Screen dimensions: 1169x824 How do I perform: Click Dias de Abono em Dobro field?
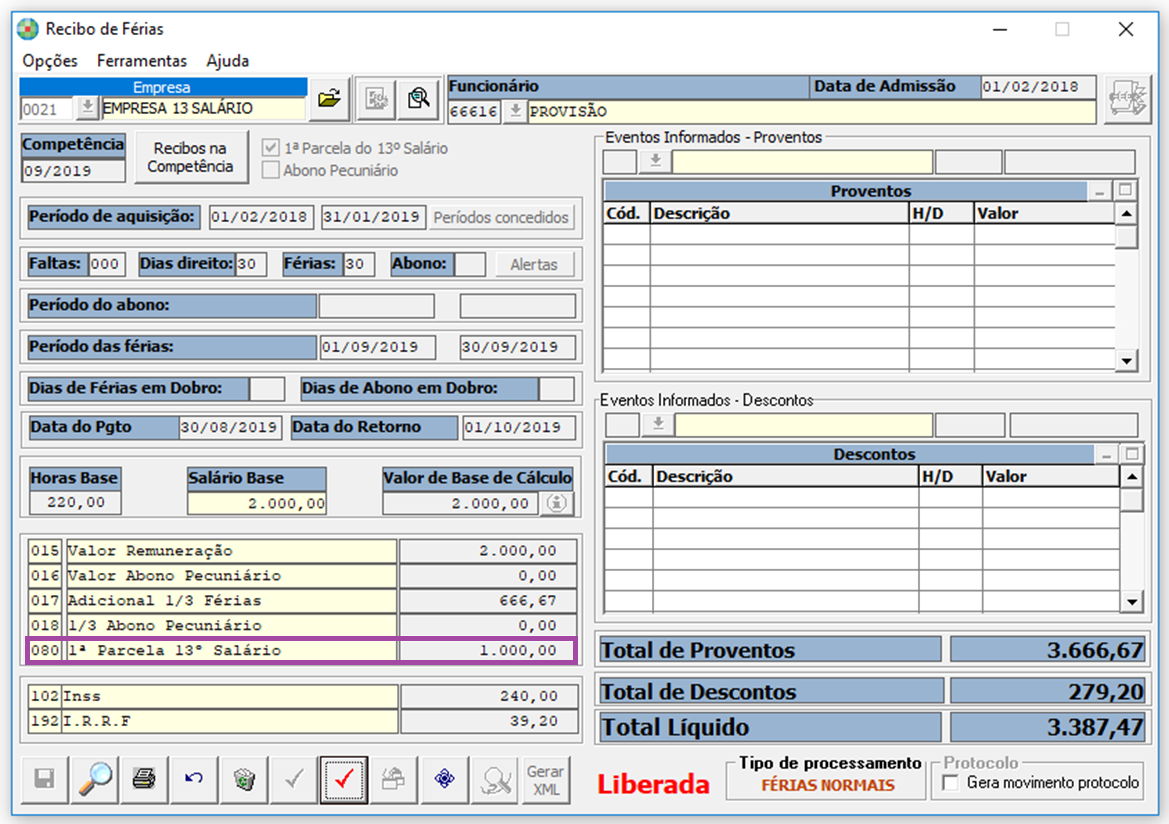[556, 389]
